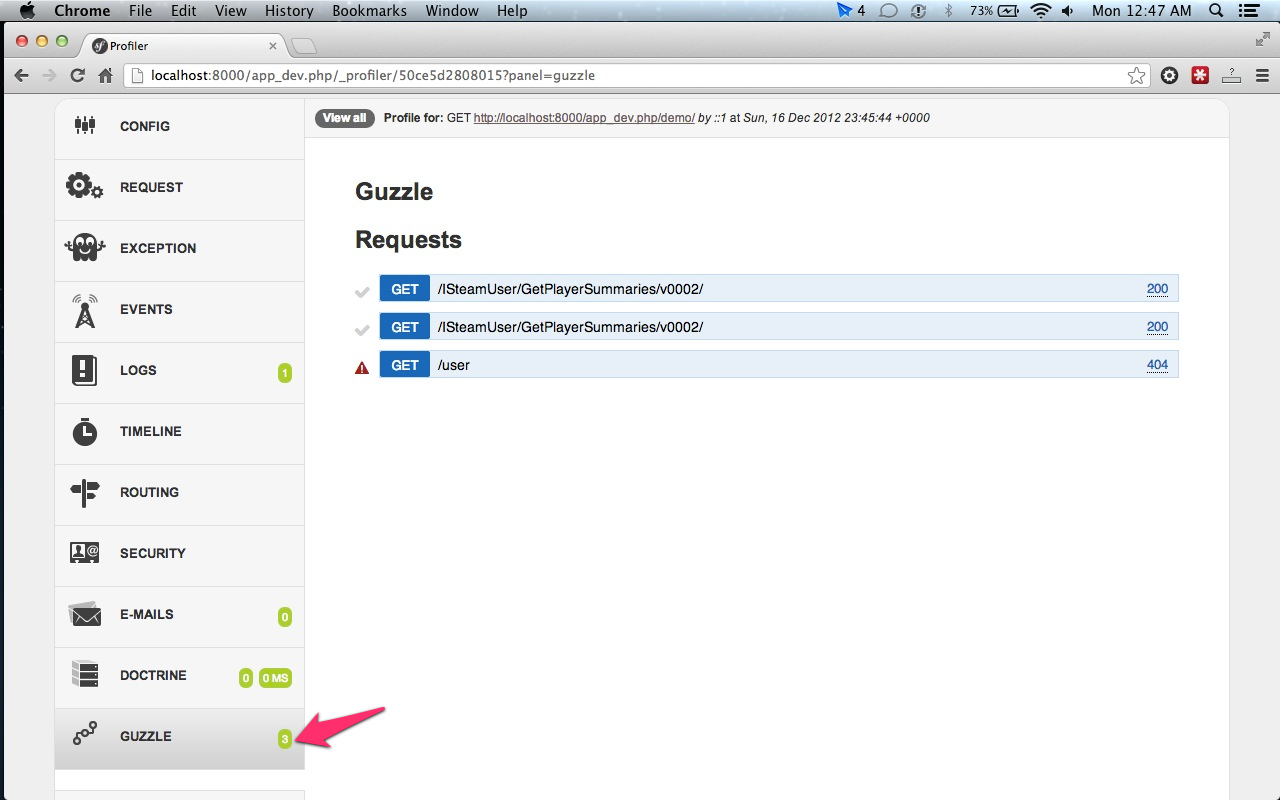The width and height of the screenshot is (1280, 800).
Task: Open the Bookmarks menu
Action: point(369,11)
